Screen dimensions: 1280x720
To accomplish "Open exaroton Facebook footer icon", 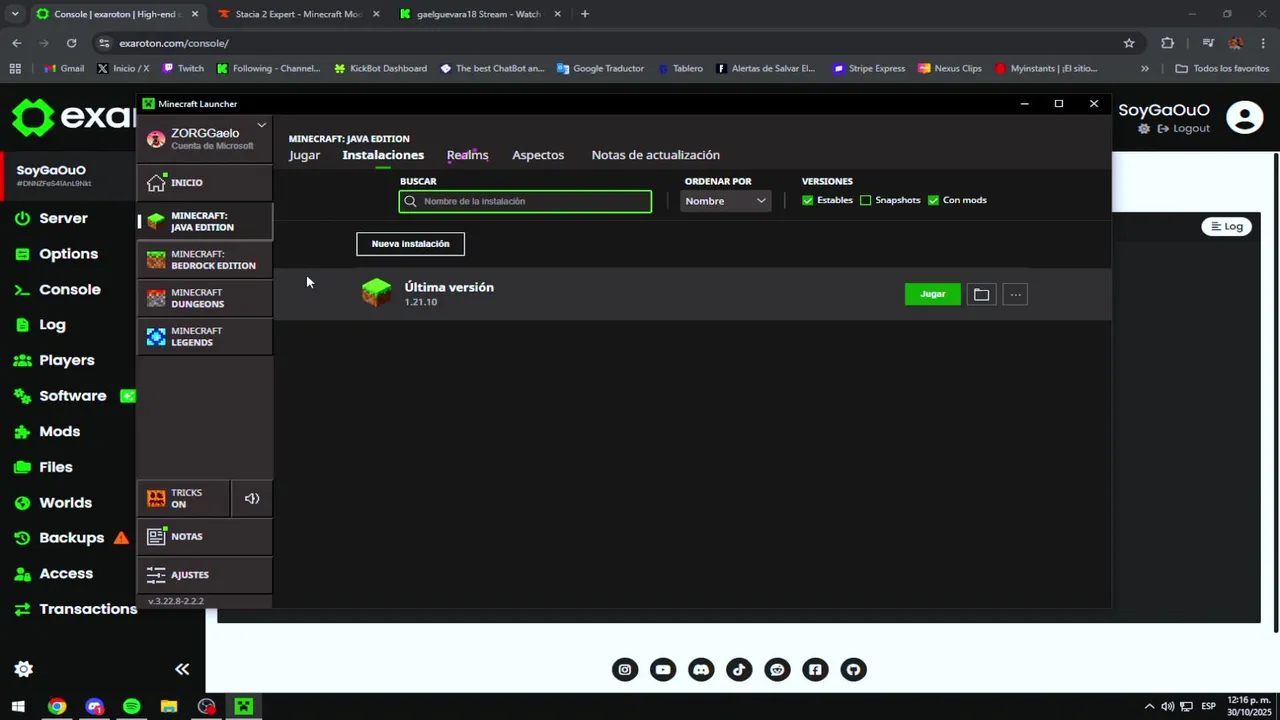I will point(815,670).
